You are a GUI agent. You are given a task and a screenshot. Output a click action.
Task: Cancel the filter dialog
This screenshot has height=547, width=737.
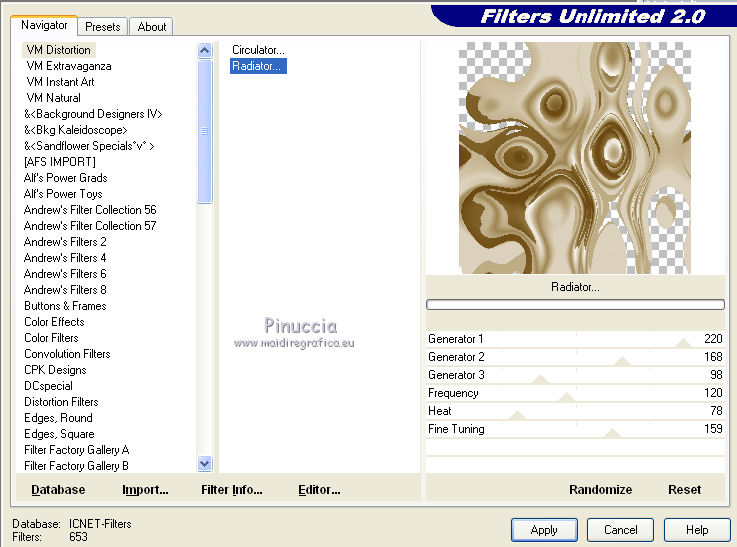pyautogui.click(x=620, y=530)
